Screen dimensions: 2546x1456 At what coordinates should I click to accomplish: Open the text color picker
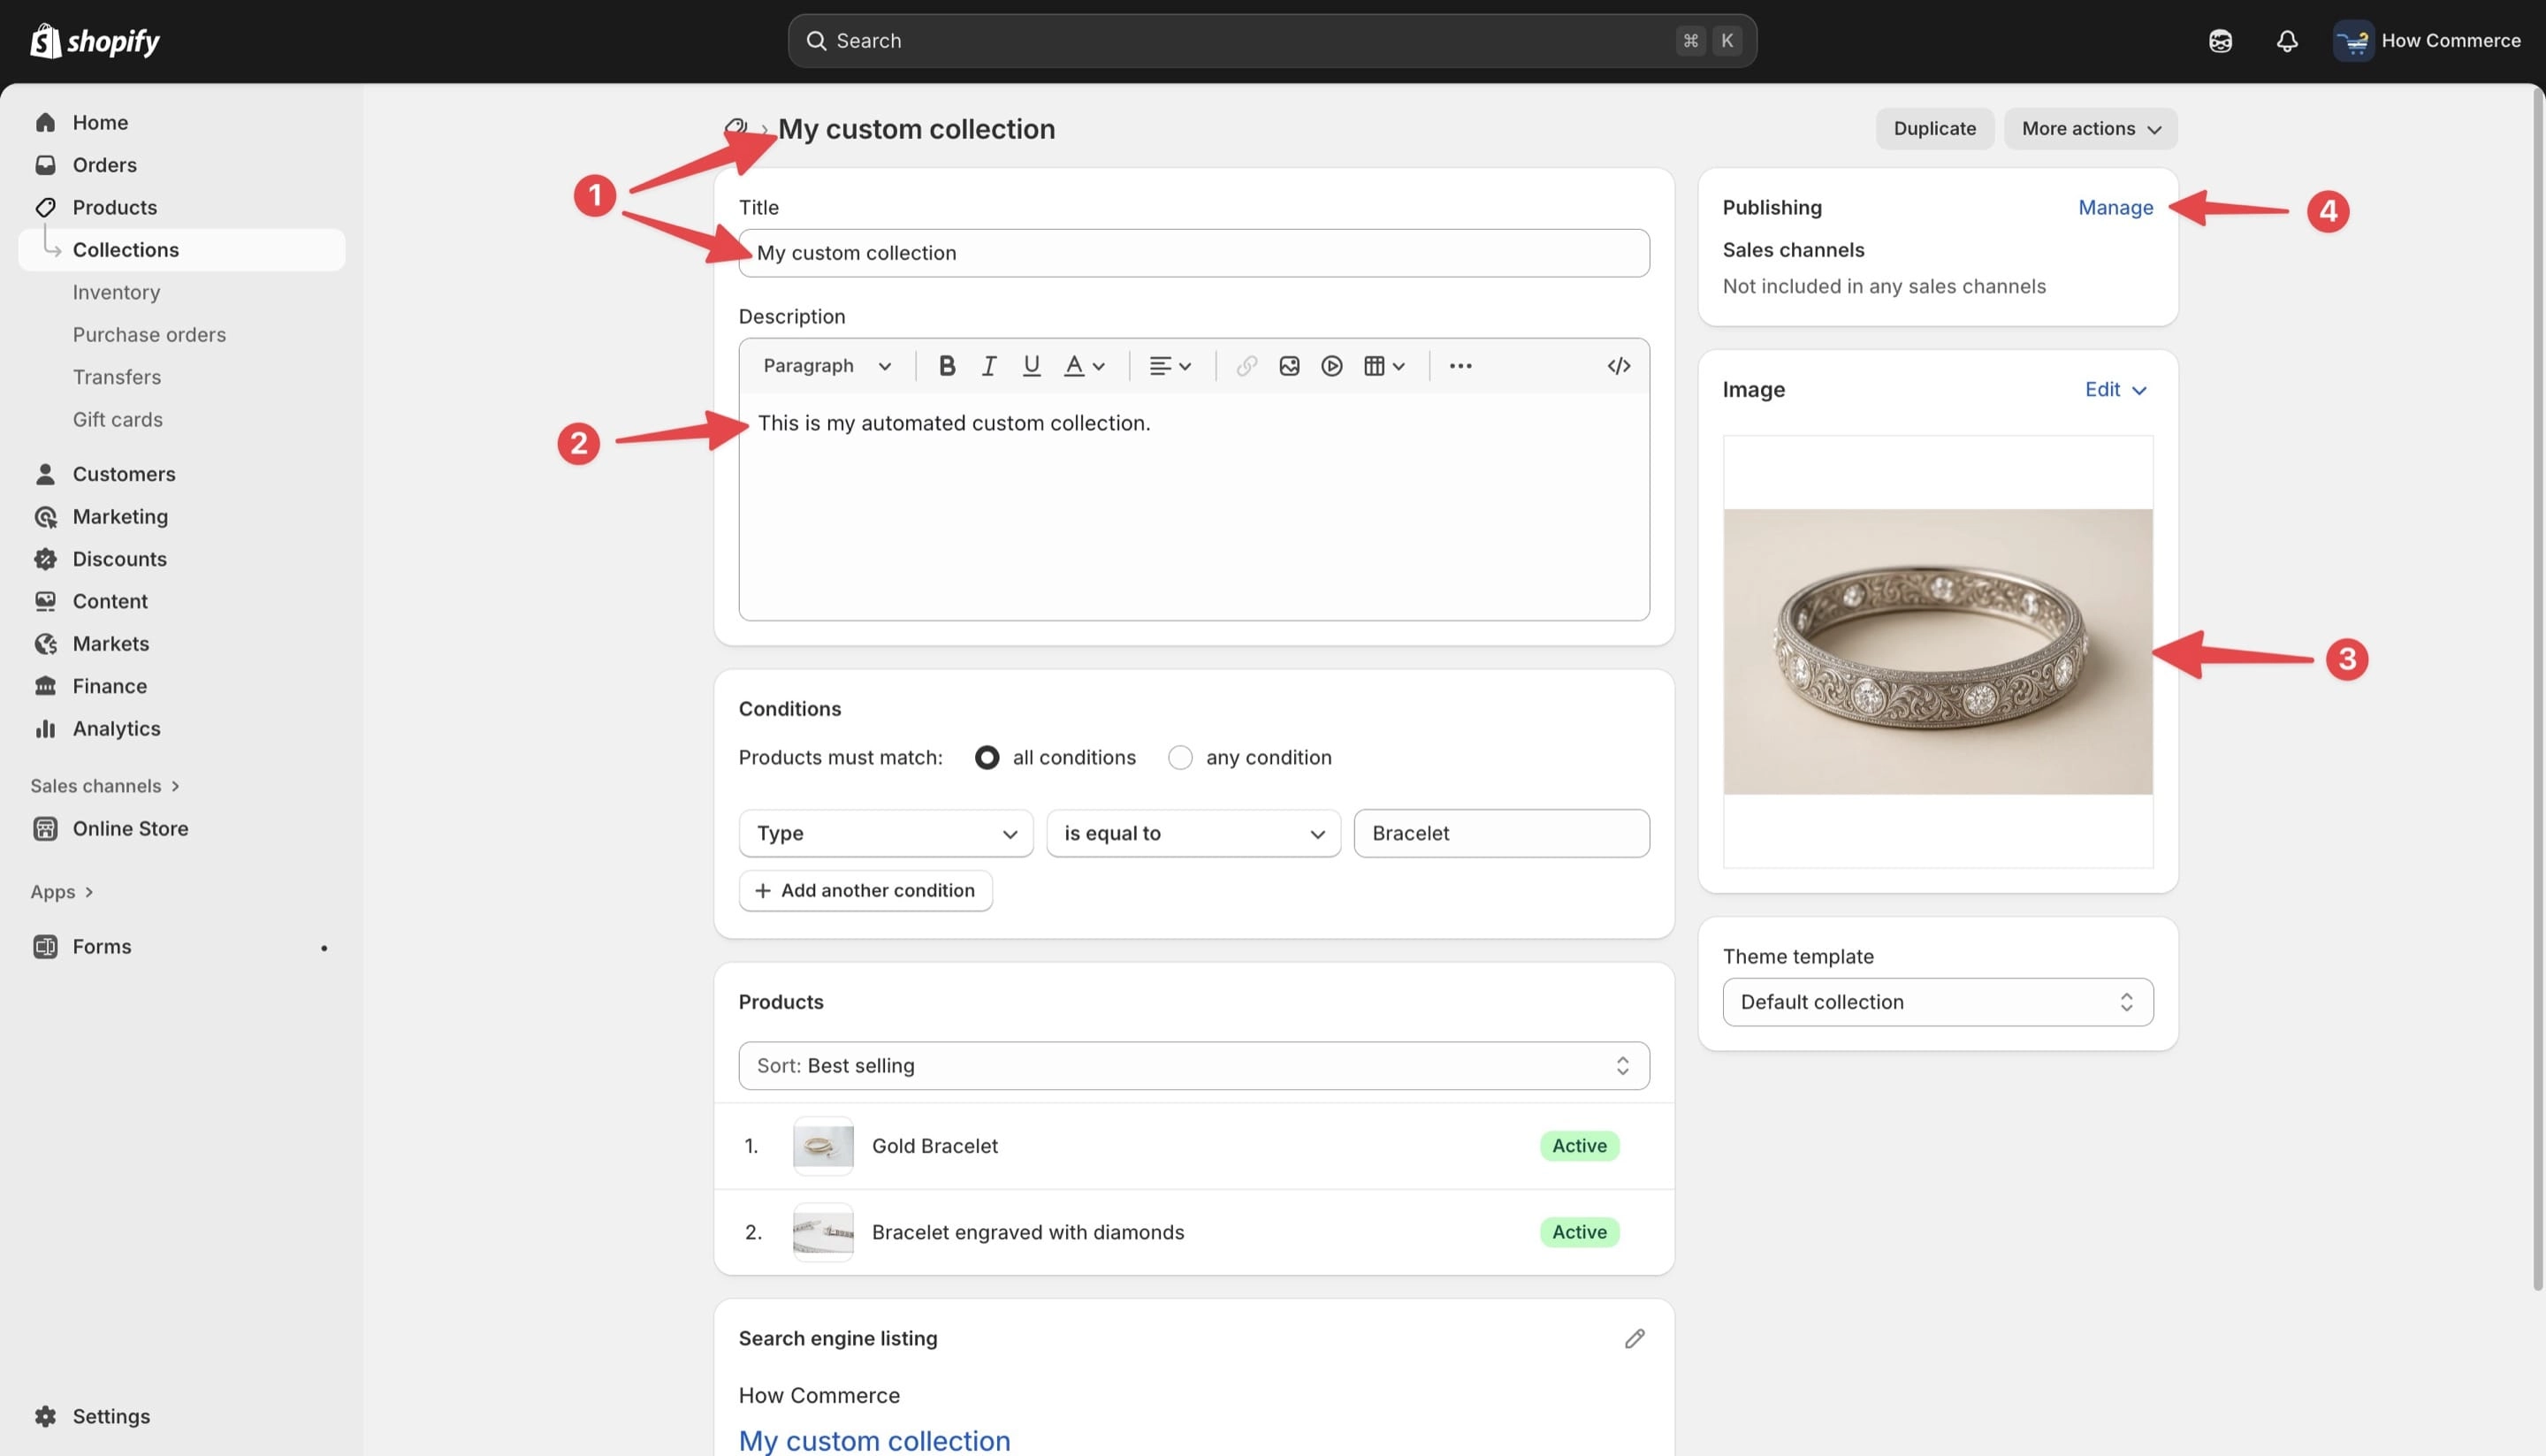click(1084, 366)
